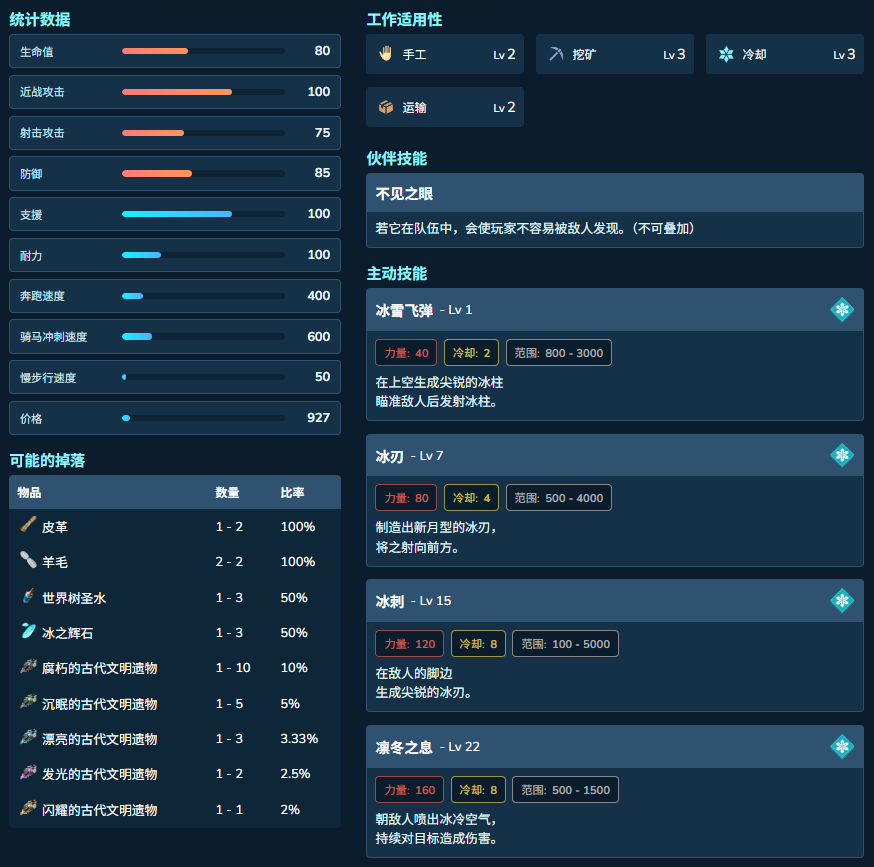Select the 挖矿 Lv 3 work card

coord(615,54)
